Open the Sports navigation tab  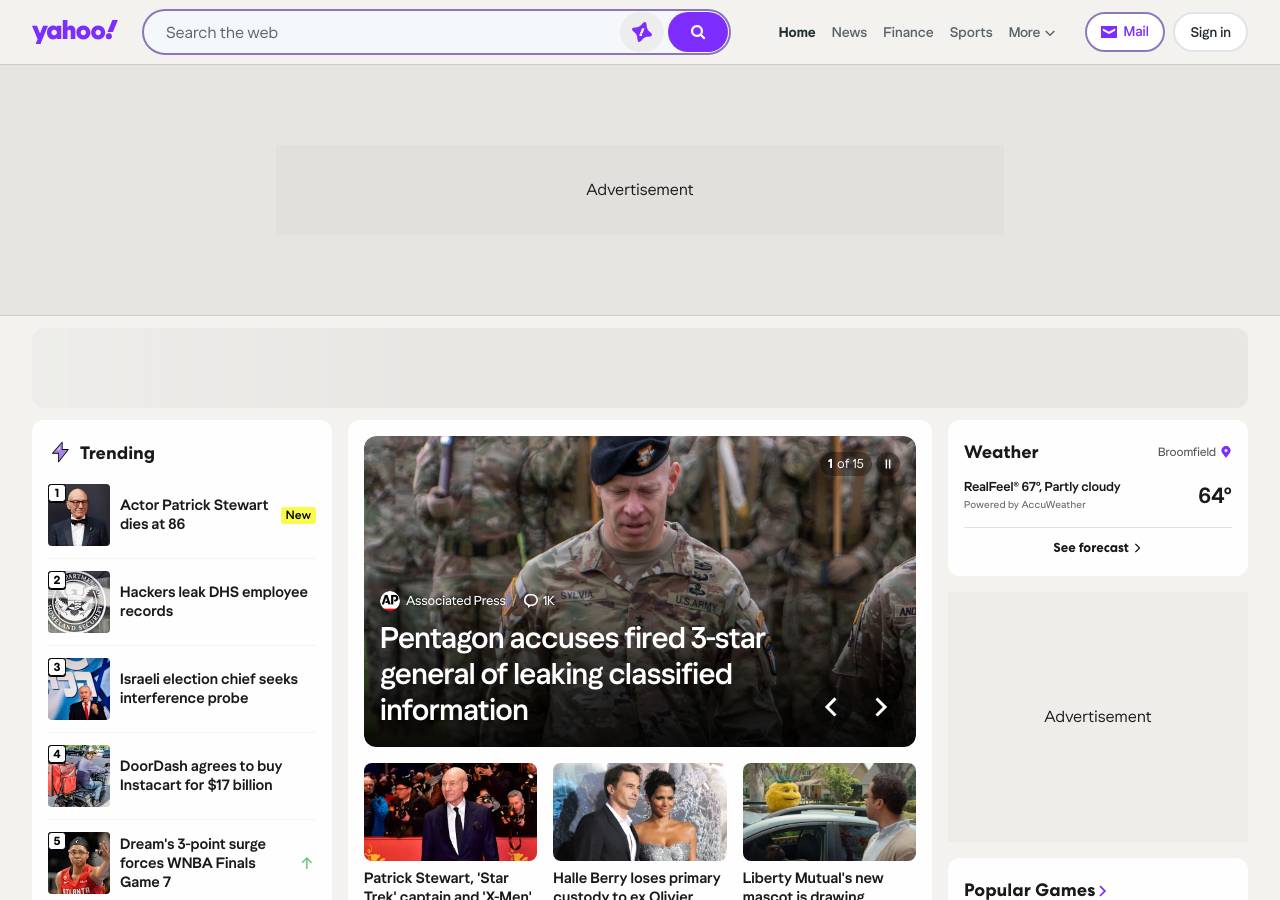(971, 32)
